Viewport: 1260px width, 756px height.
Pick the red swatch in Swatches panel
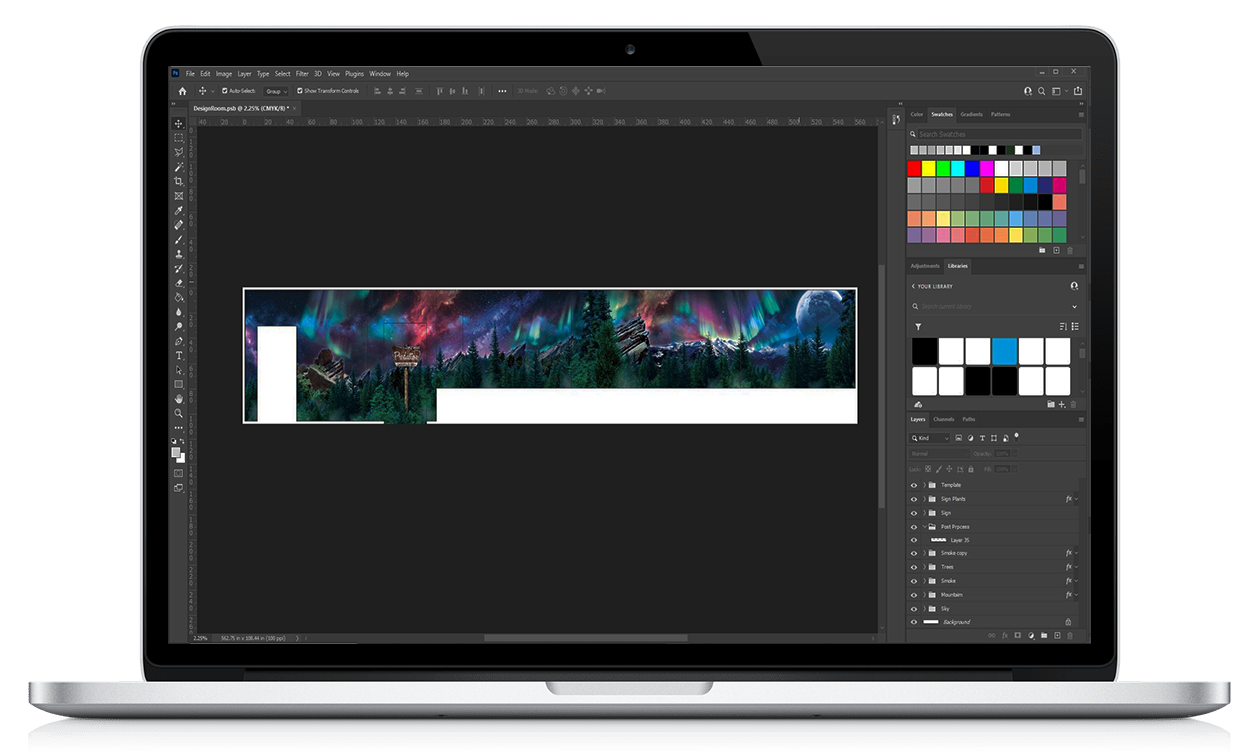914,168
